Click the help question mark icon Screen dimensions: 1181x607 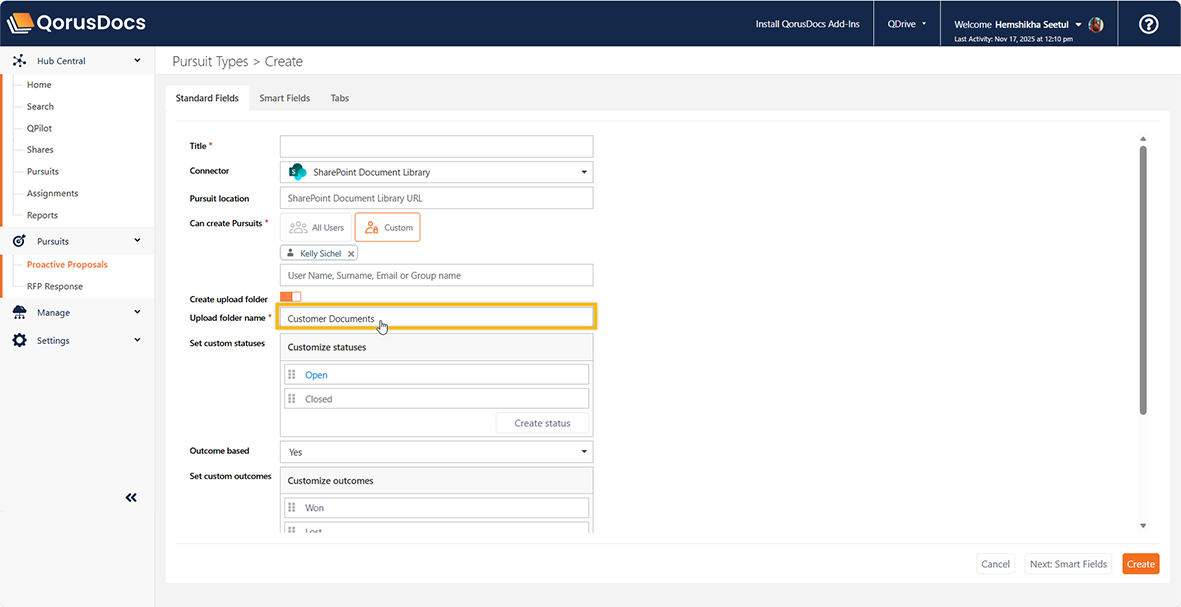[x=1148, y=24]
